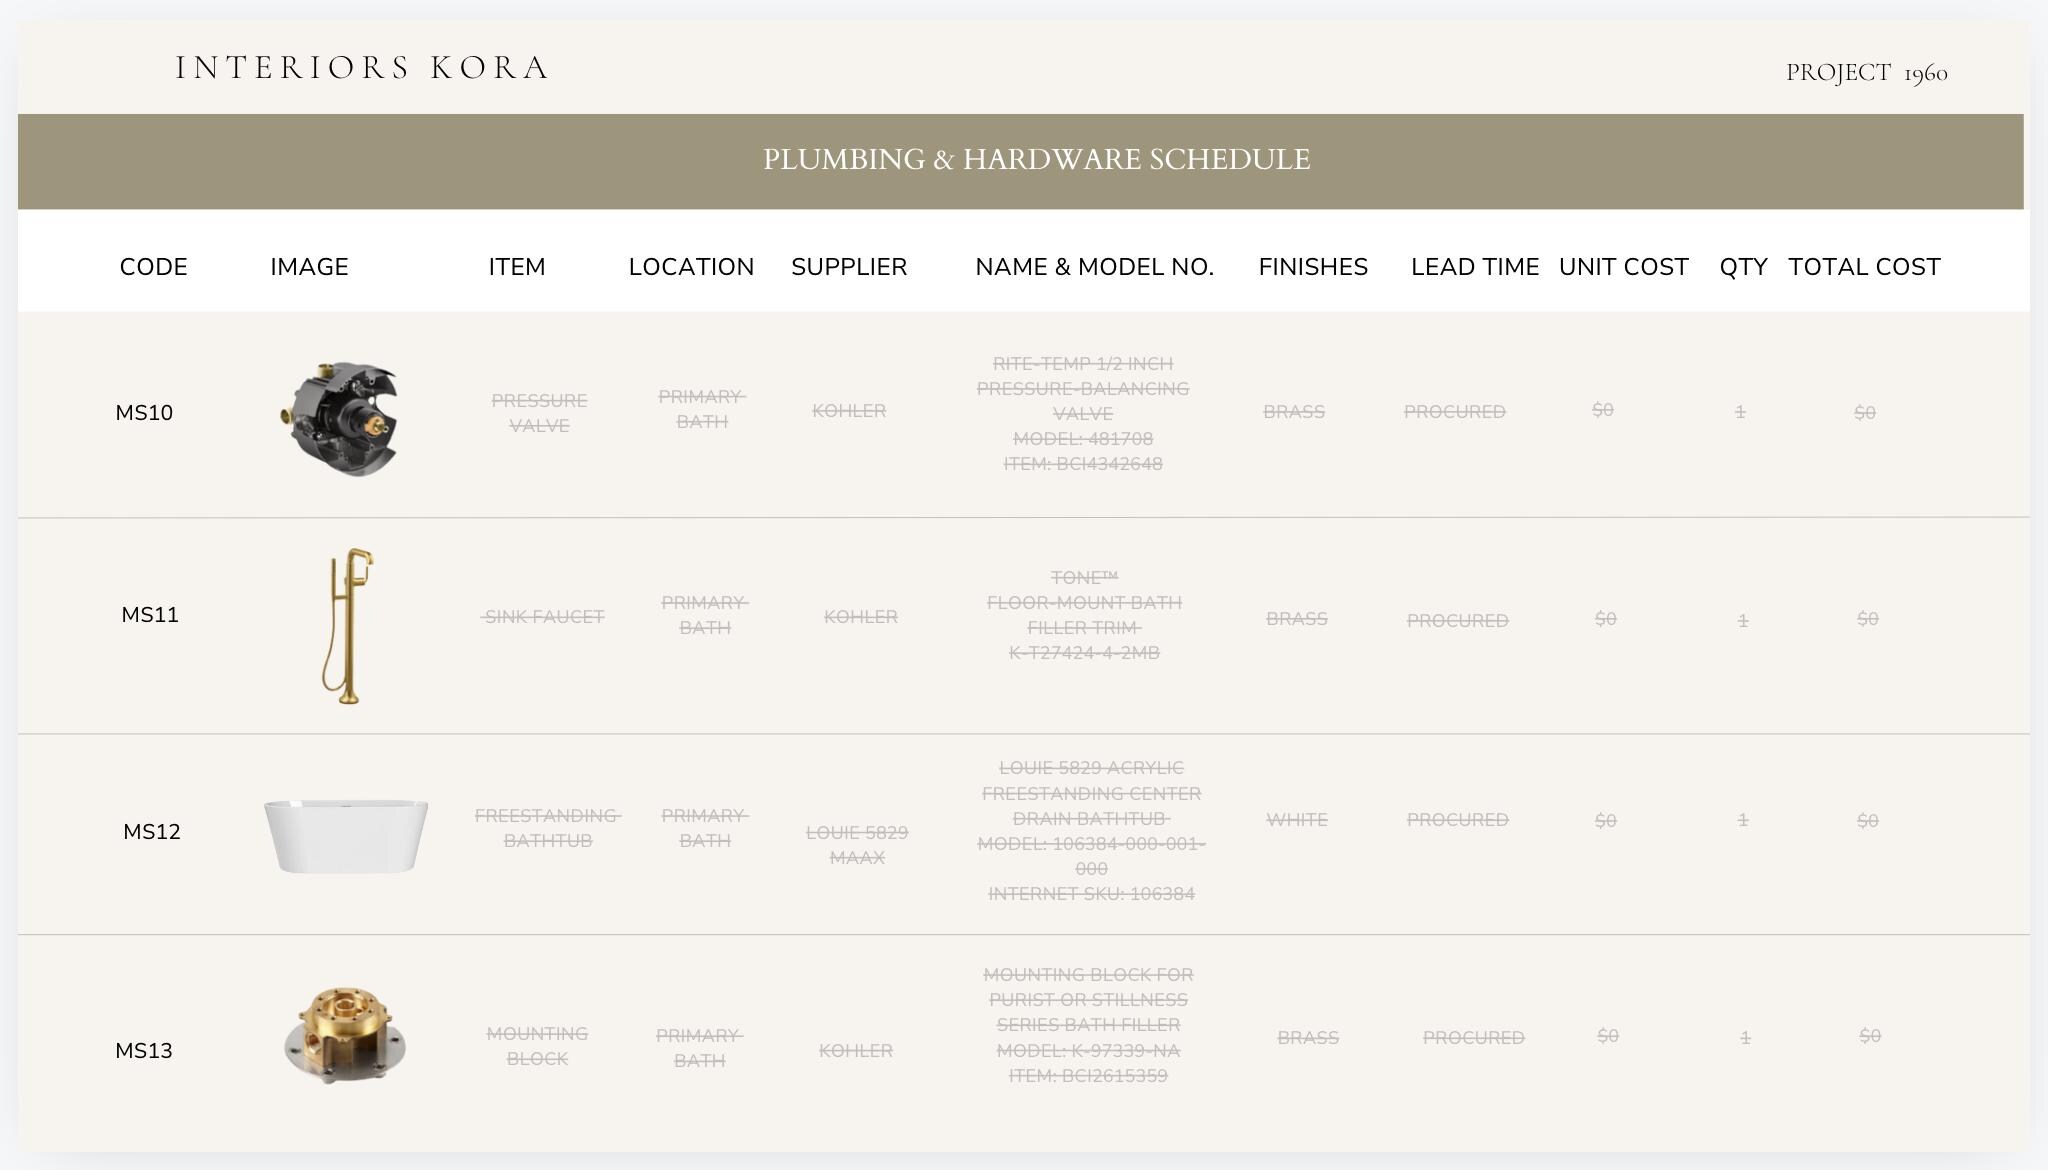Select the MS13 PROCURED lead time cell
The height and width of the screenshot is (1170, 2048).
click(x=1474, y=1038)
